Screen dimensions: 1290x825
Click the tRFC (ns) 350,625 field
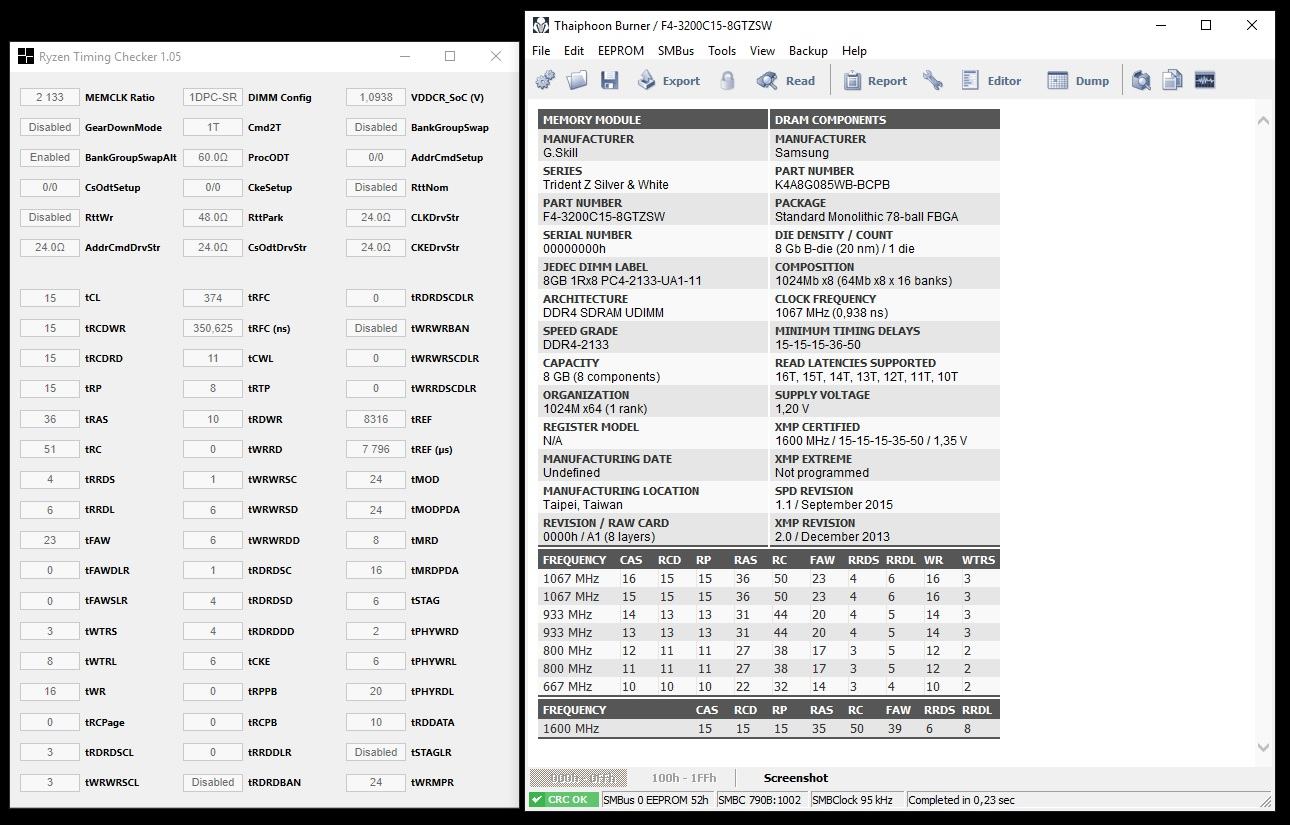[213, 328]
